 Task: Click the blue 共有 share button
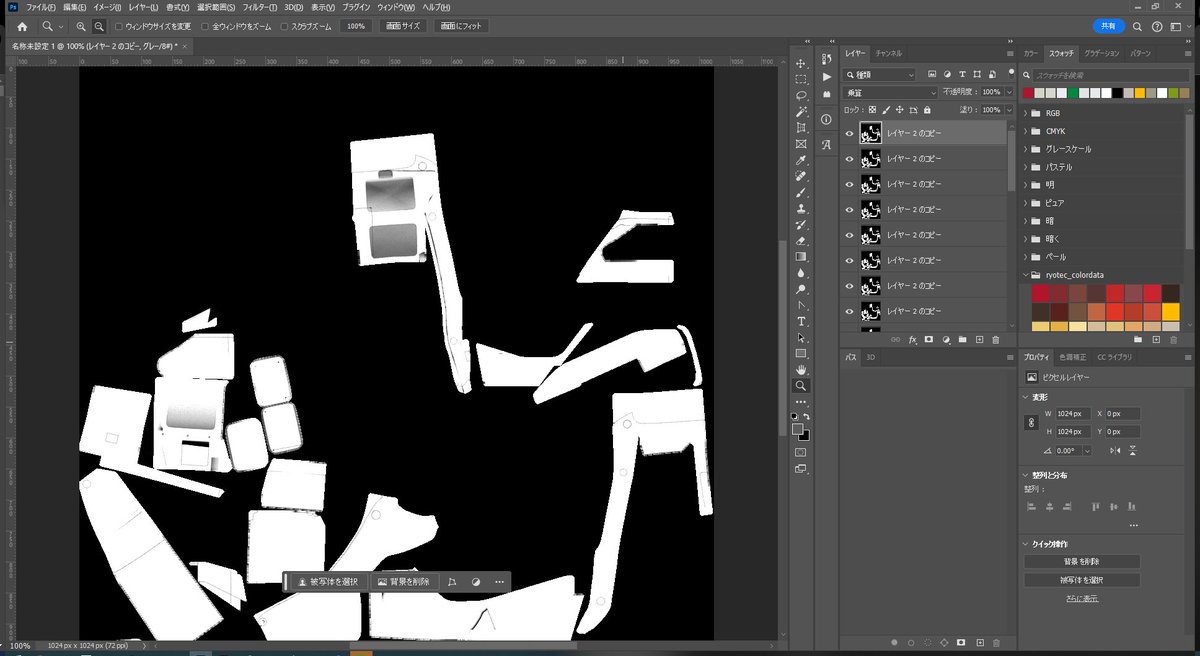click(x=1108, y=26)
